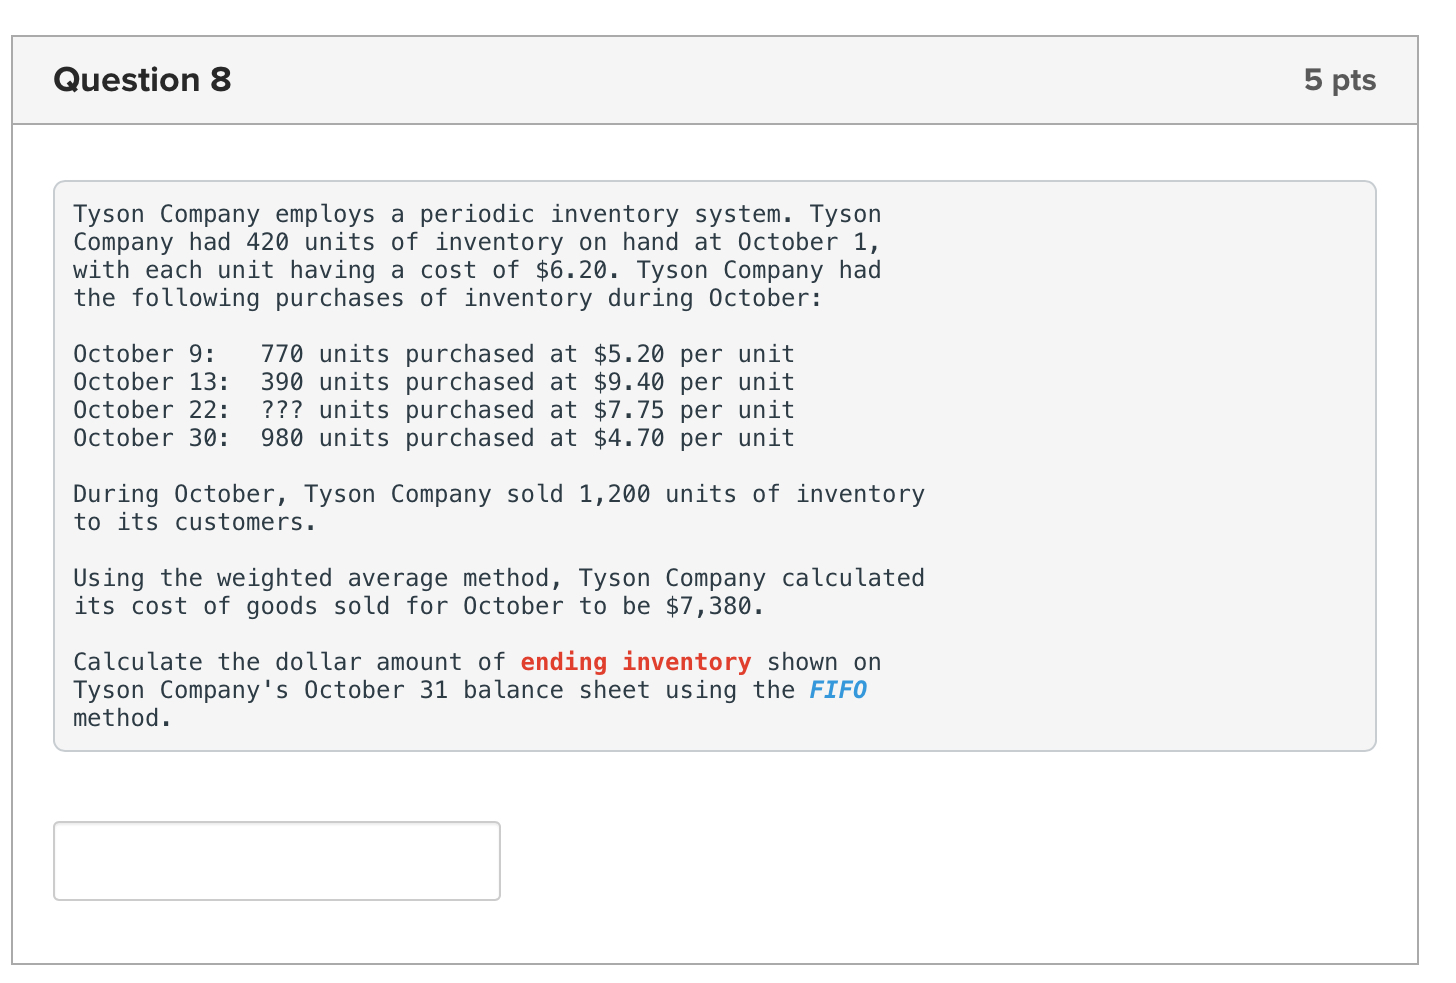1456x983 pixels.
Task: Click the 'Question 8' header label
Action: tap(142, 79)
